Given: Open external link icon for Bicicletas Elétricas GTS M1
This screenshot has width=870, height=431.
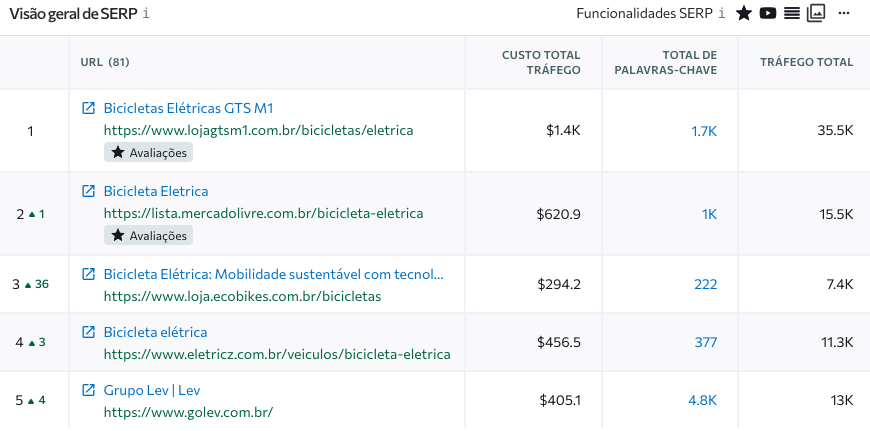Looking at the screenshot, I should [x=88, y=108].
